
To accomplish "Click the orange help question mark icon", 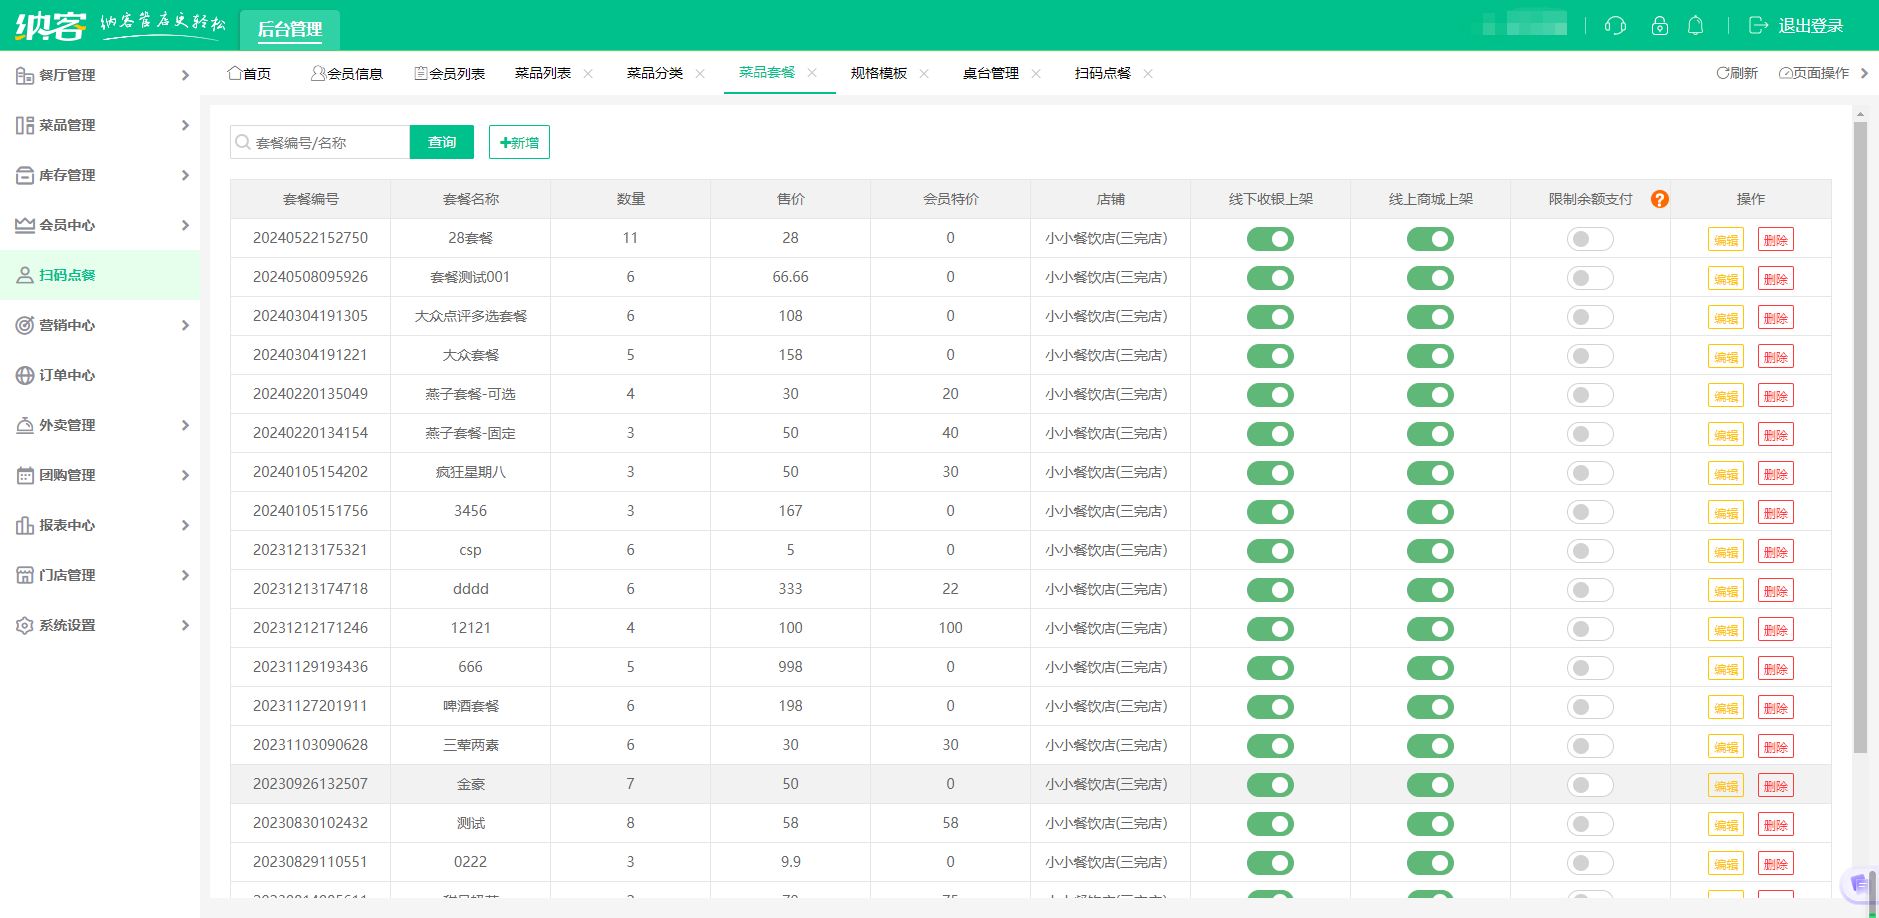I will point(1660,199).
